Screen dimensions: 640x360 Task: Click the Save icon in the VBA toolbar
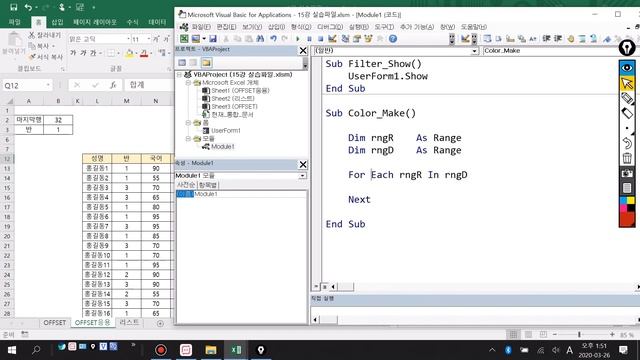pos(213,39)
